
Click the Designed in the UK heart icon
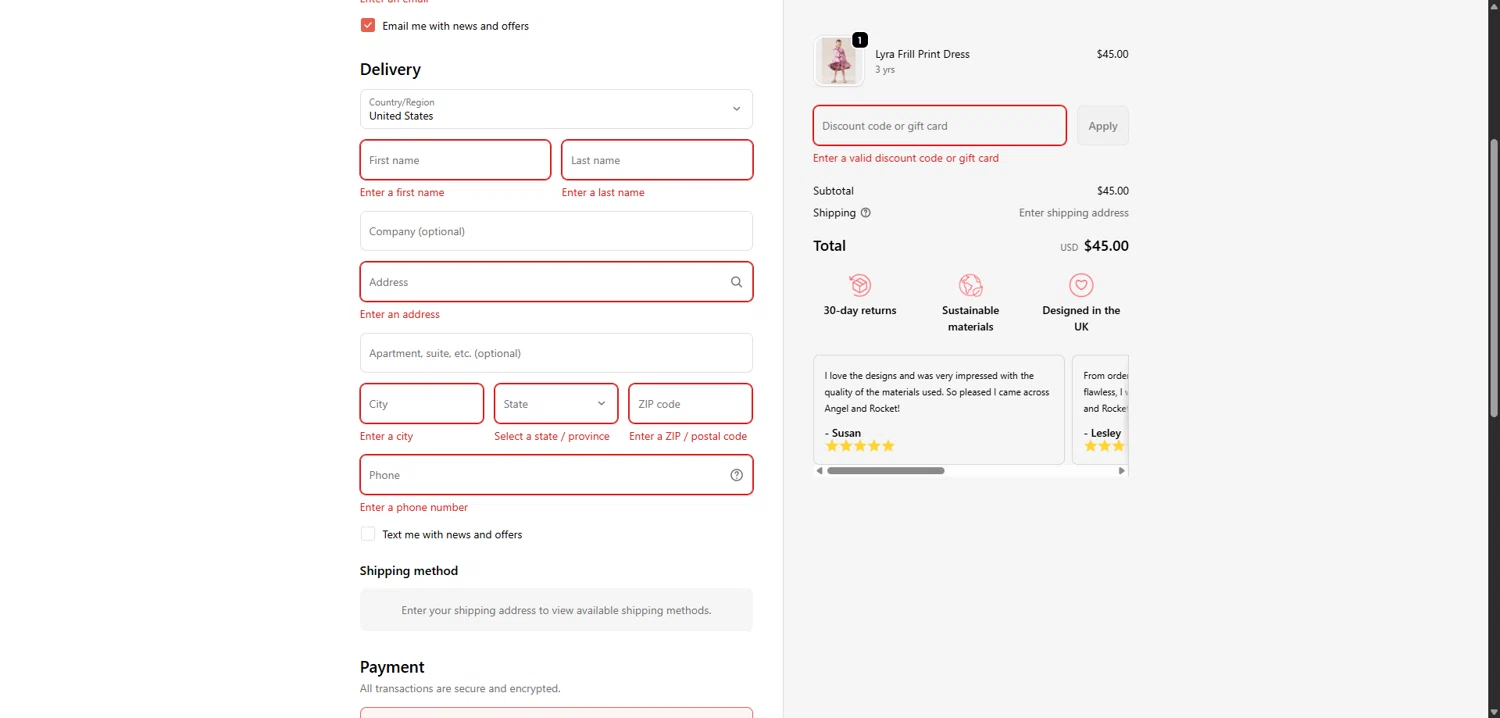point(1081,285)
